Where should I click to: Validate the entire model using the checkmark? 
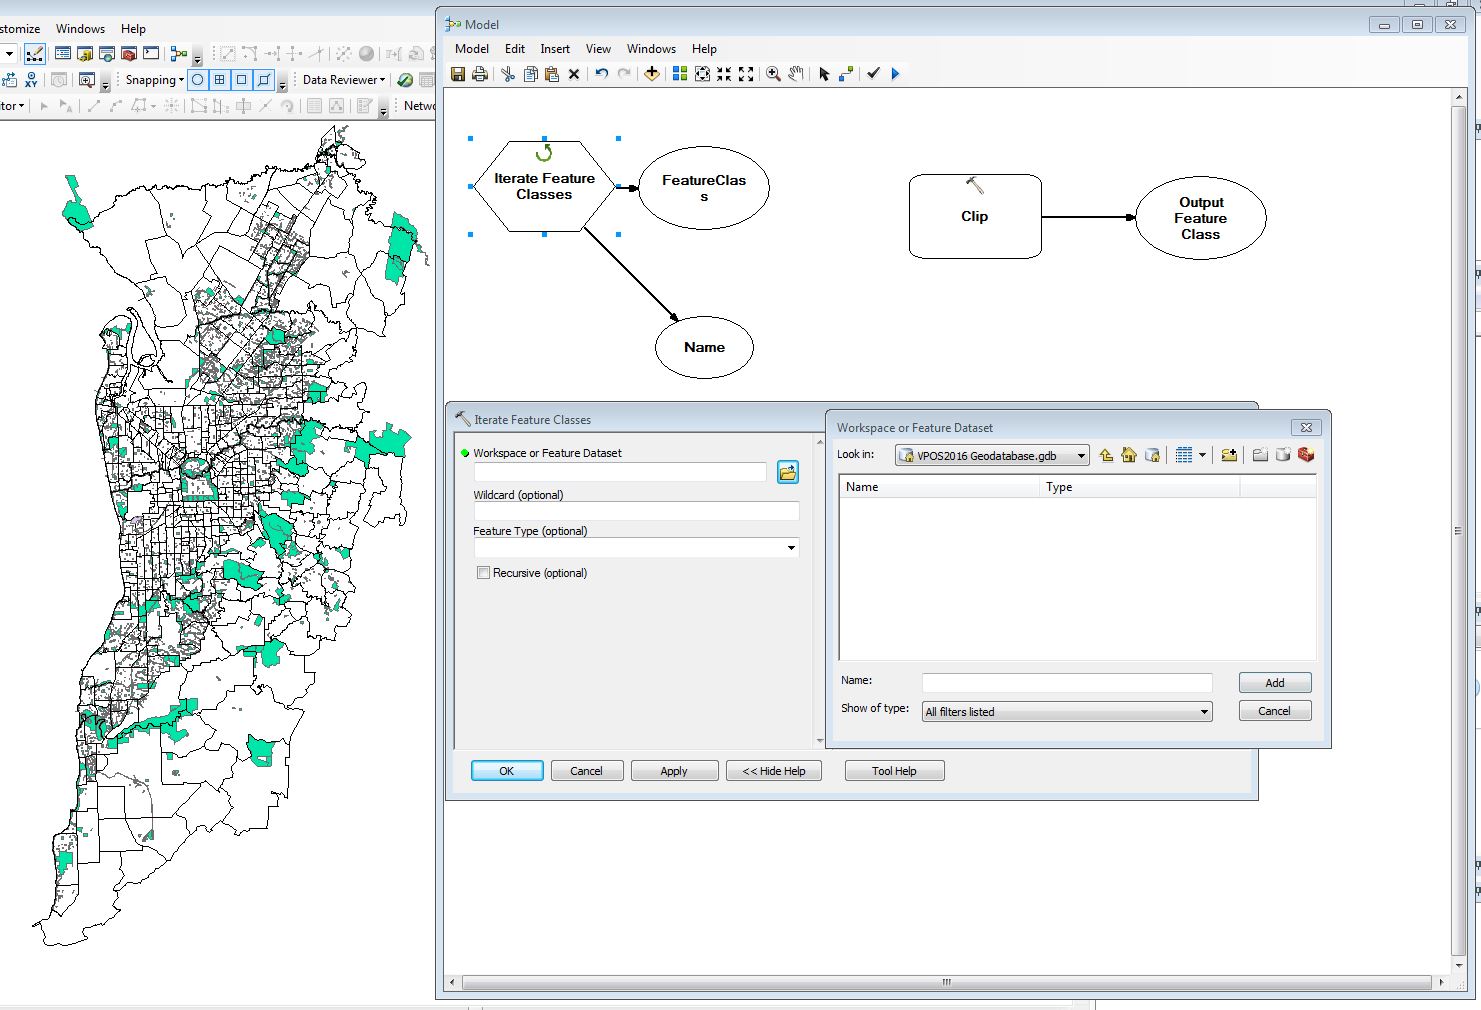[872, 73]
